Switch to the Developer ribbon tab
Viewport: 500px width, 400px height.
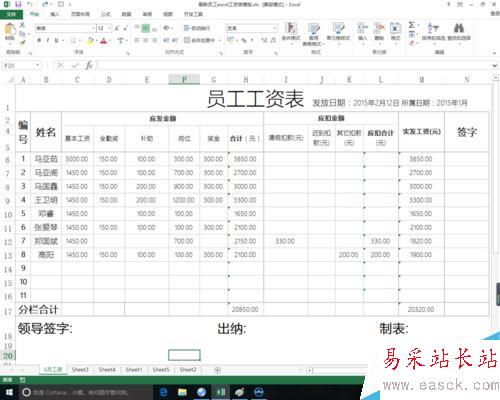[193, 14]
